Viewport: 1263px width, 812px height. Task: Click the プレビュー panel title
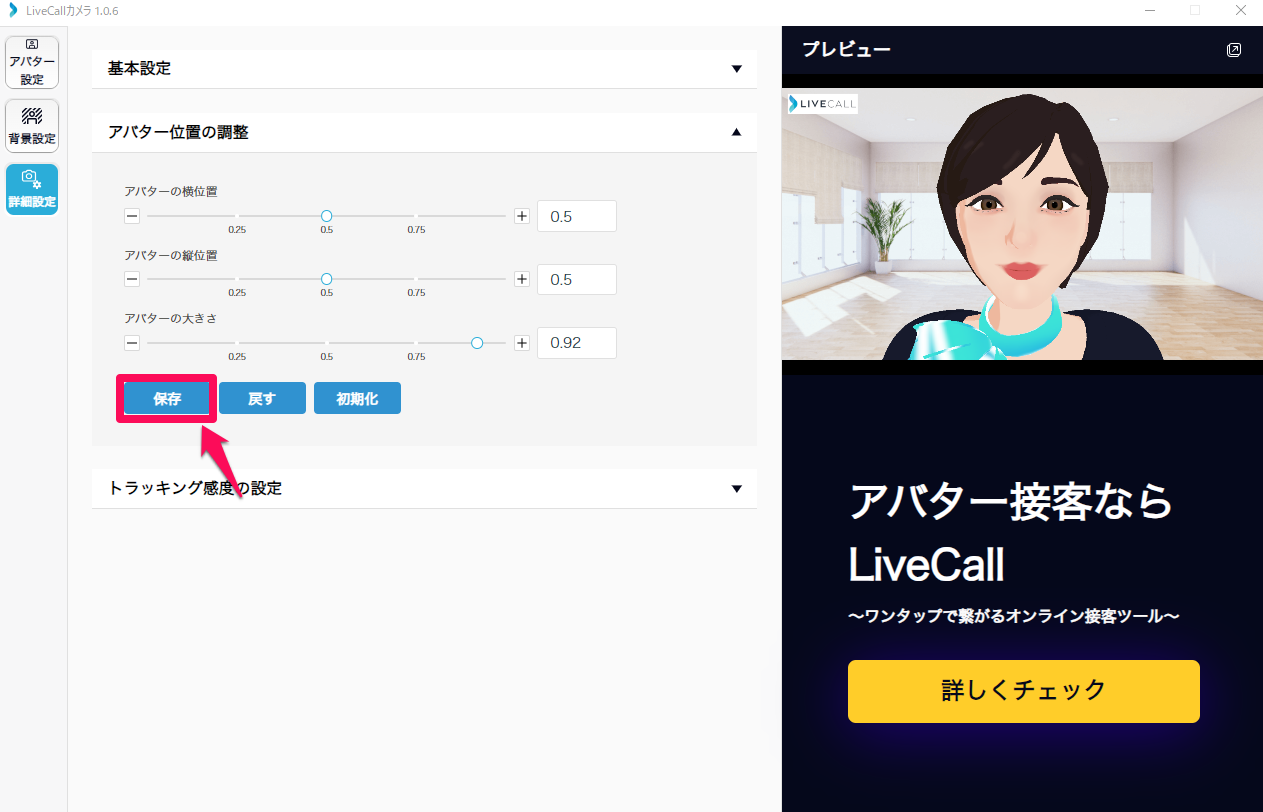pyautogui.click(x=846, y=49)
